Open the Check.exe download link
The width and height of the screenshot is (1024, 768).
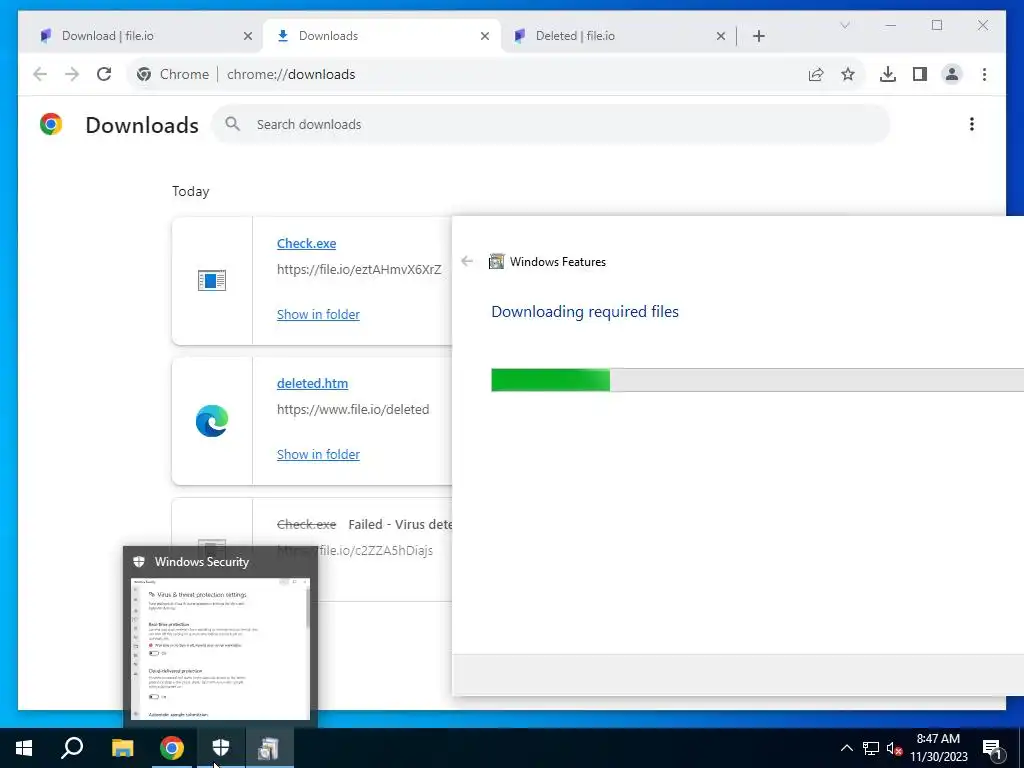pos(306,244)
